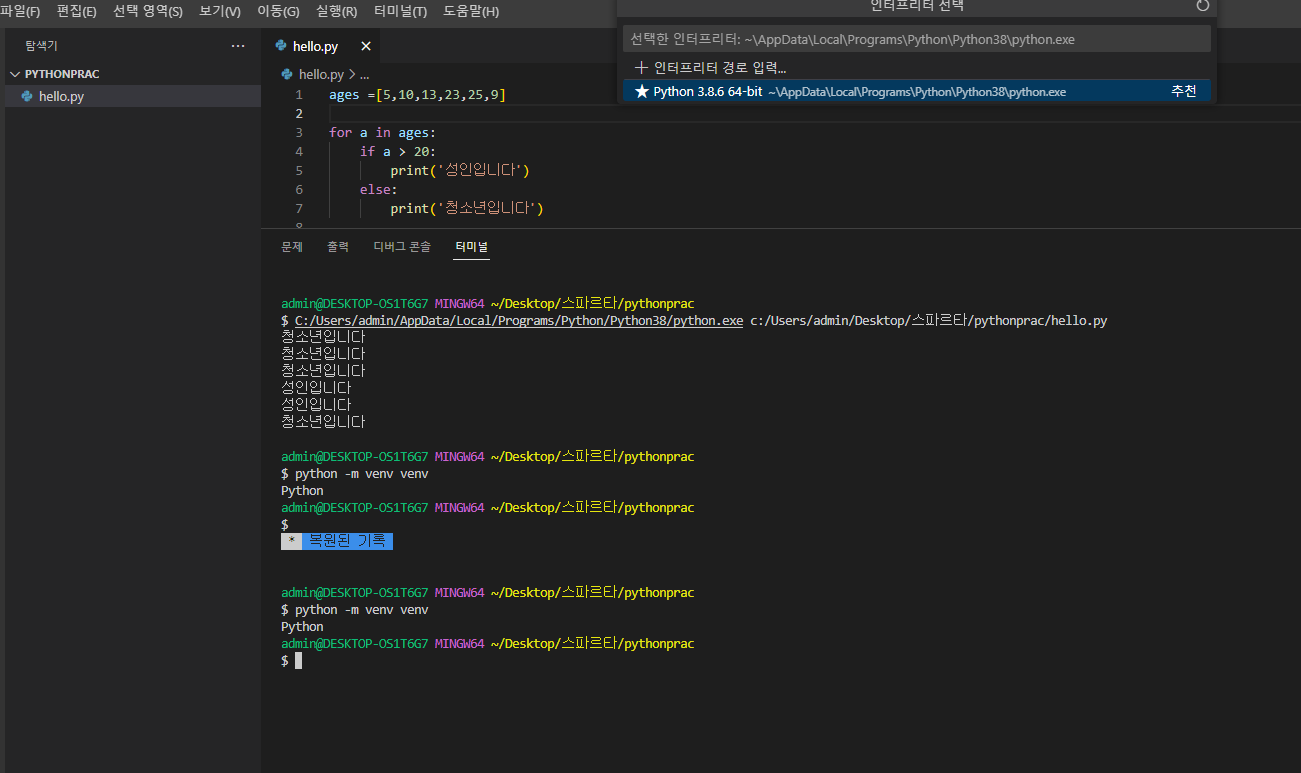Click editor line number 1
1301x773 pixels.
[x=298, y=94]
